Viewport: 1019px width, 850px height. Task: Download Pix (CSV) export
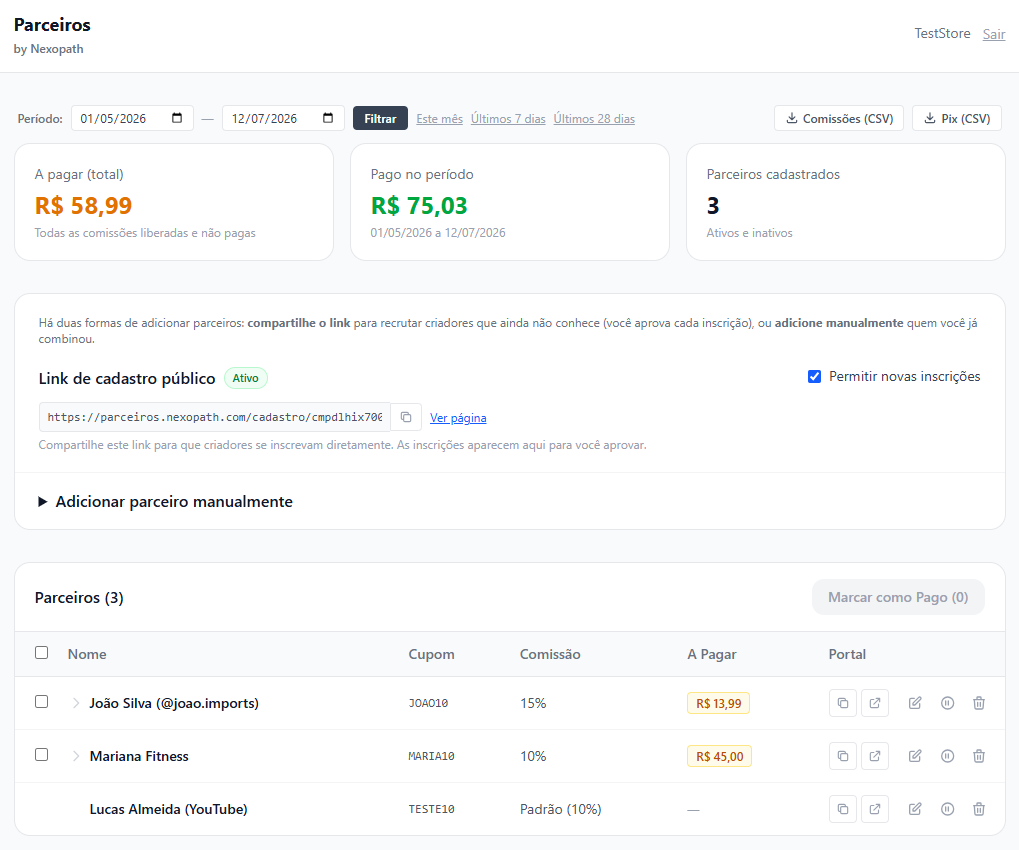click(957, 118)
